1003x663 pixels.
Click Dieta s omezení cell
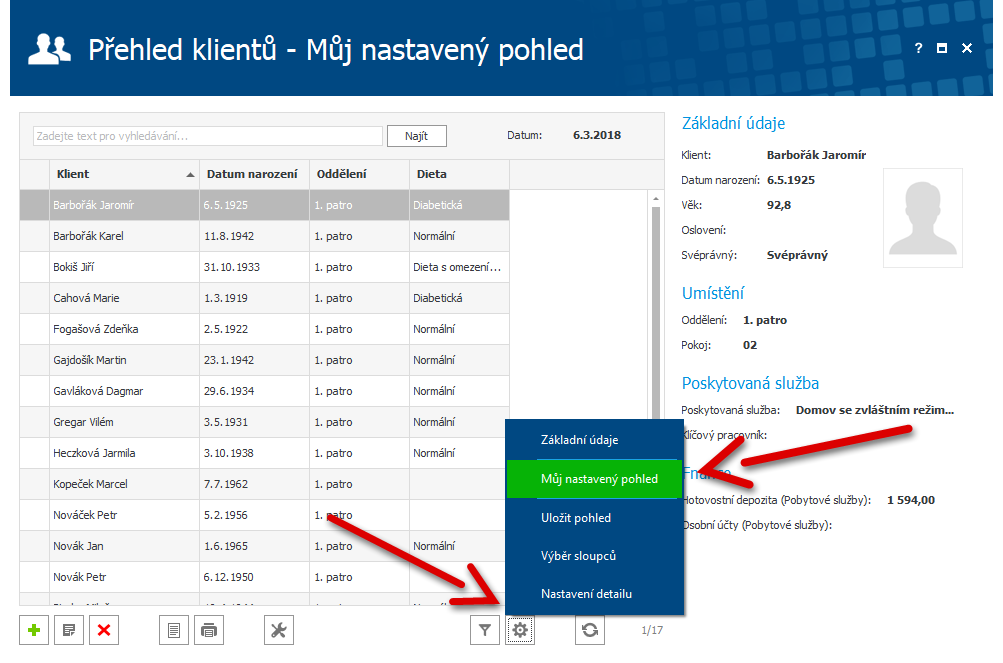click(x=459, y=267)
